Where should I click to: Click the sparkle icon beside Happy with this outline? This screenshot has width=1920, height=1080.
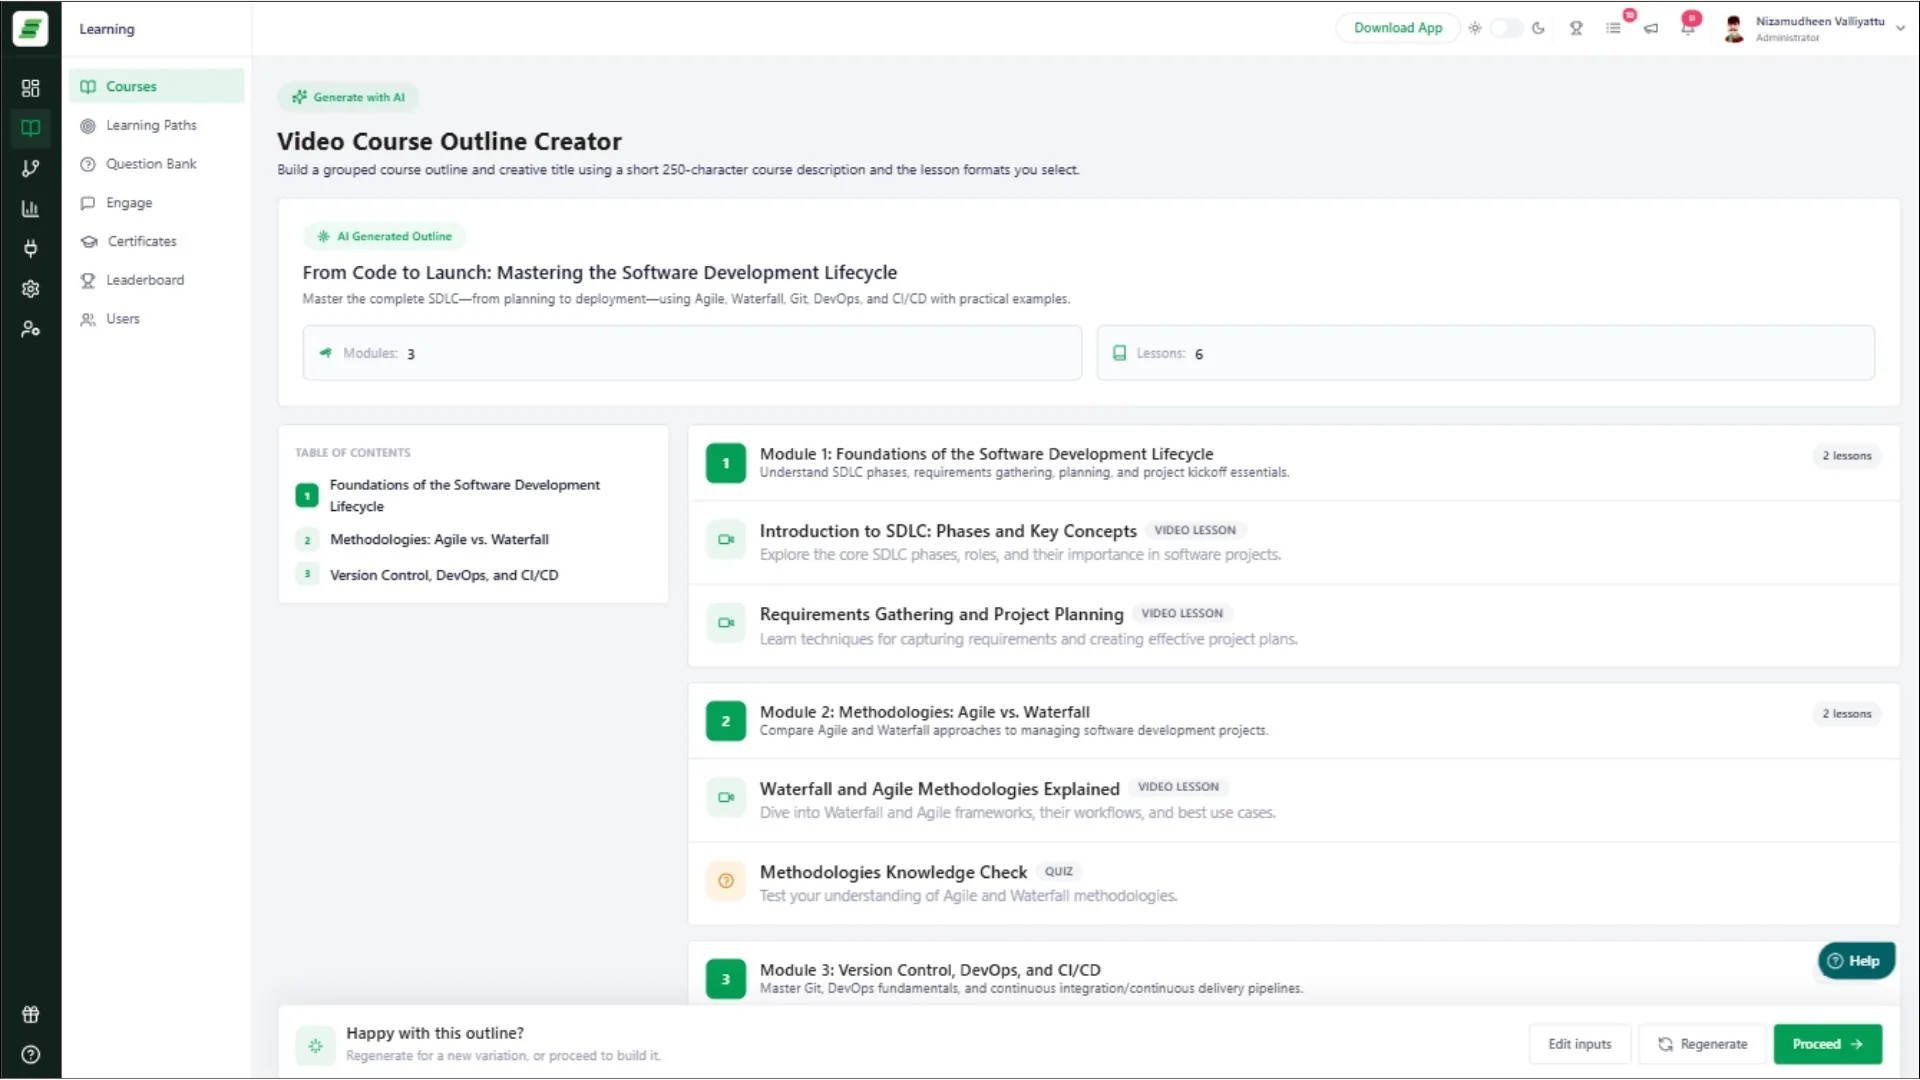(x=315, y=1046)
